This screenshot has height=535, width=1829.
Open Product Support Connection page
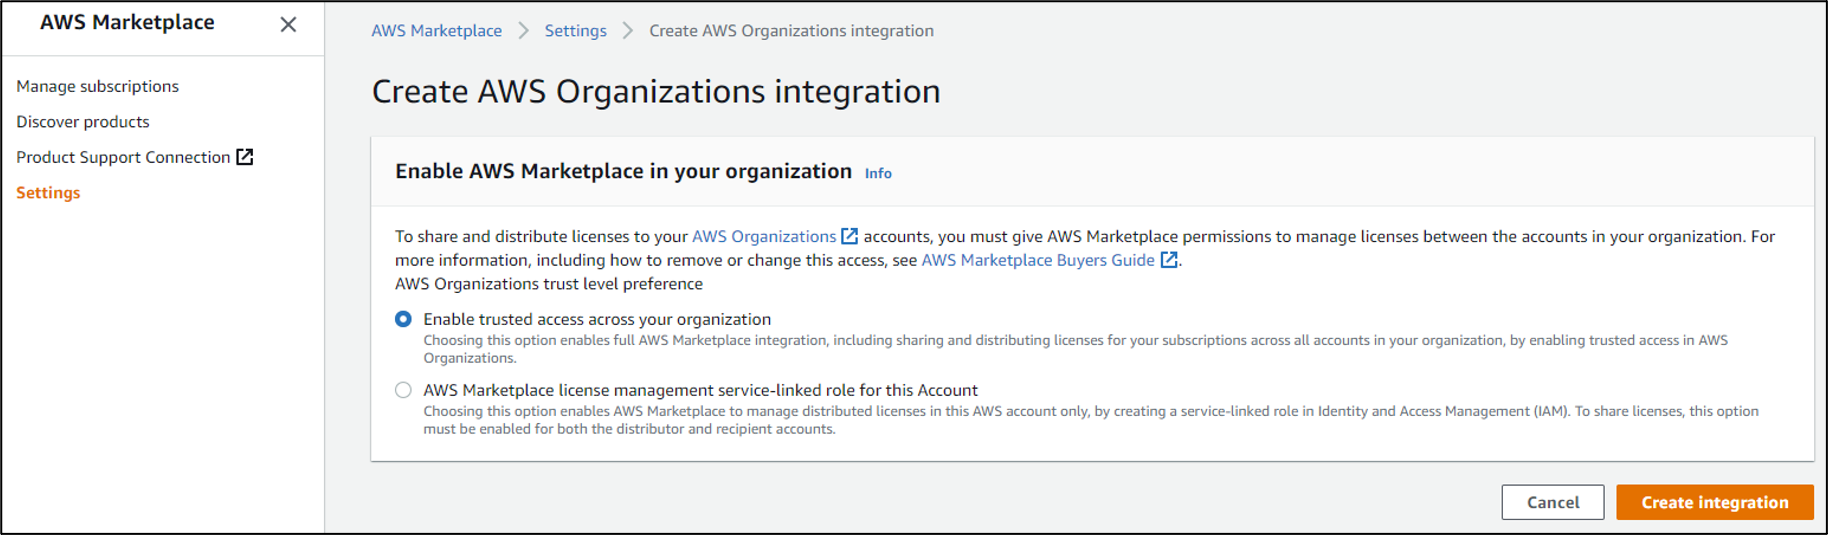(x=123, y=157)
